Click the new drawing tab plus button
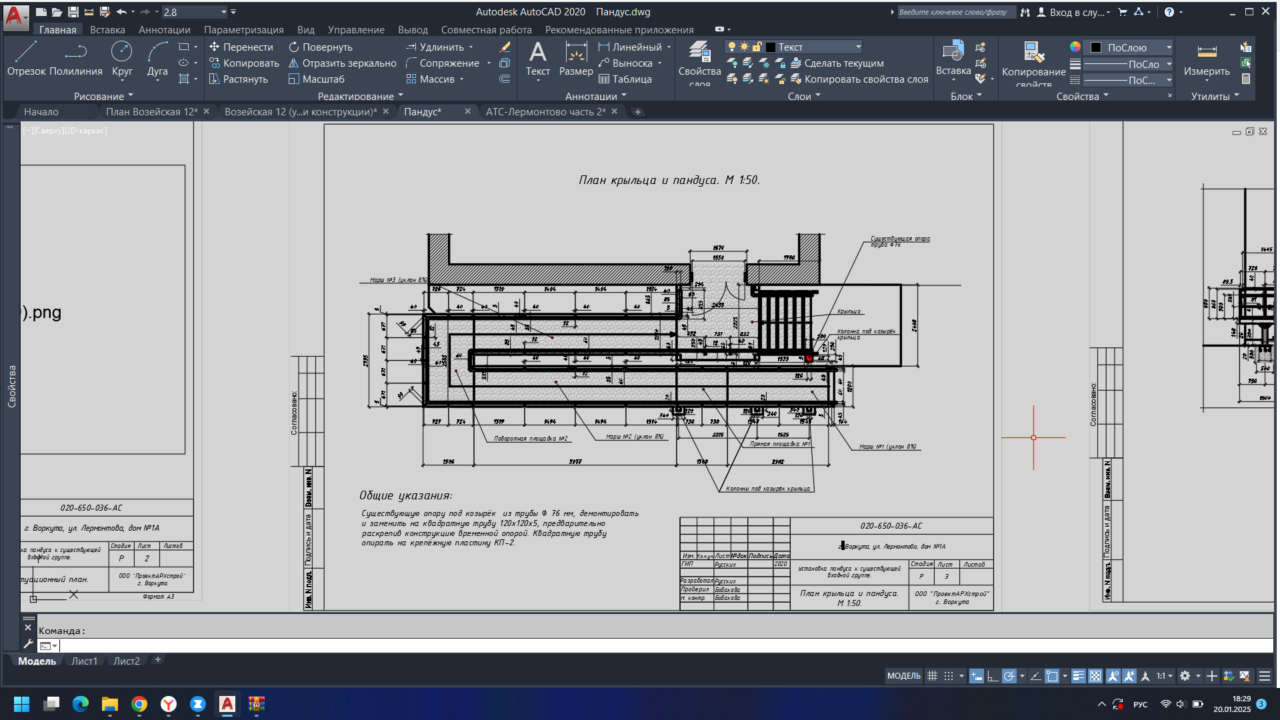Screen dimensions: 1280x720 (638, 112)
